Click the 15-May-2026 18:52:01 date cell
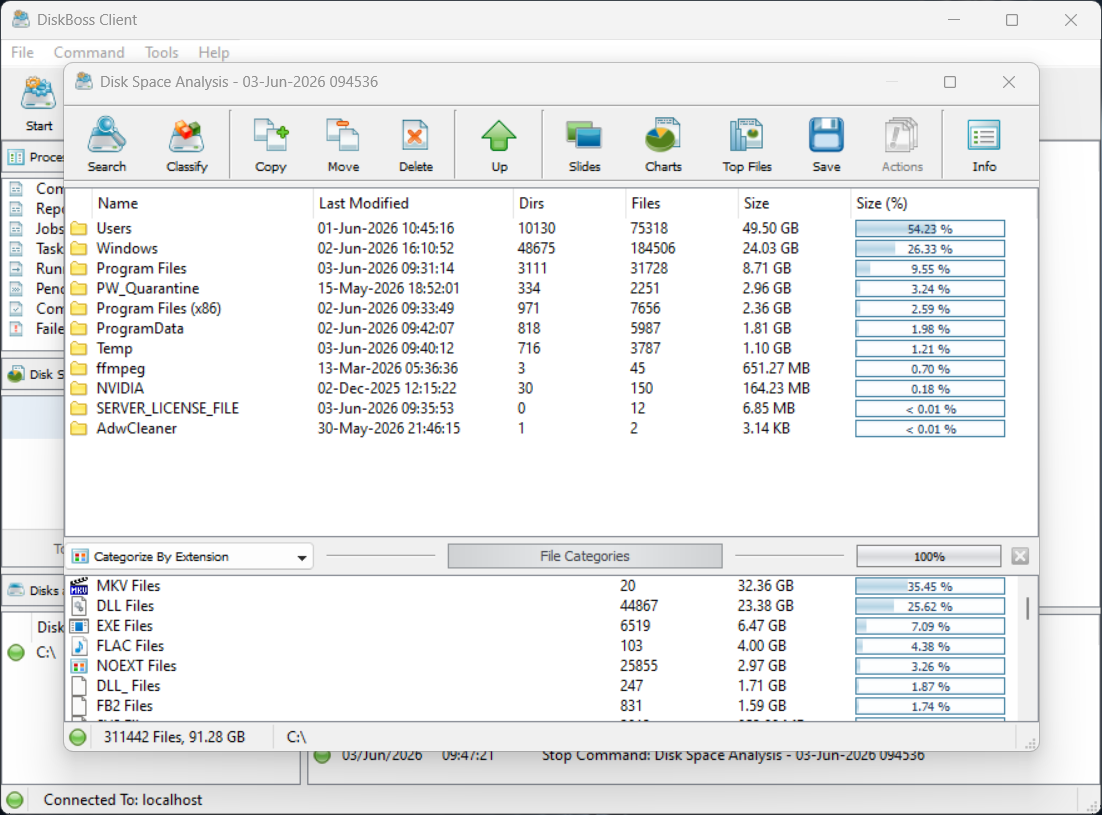The width and height of the screenshot is (1102, 815). pos(388,289)
